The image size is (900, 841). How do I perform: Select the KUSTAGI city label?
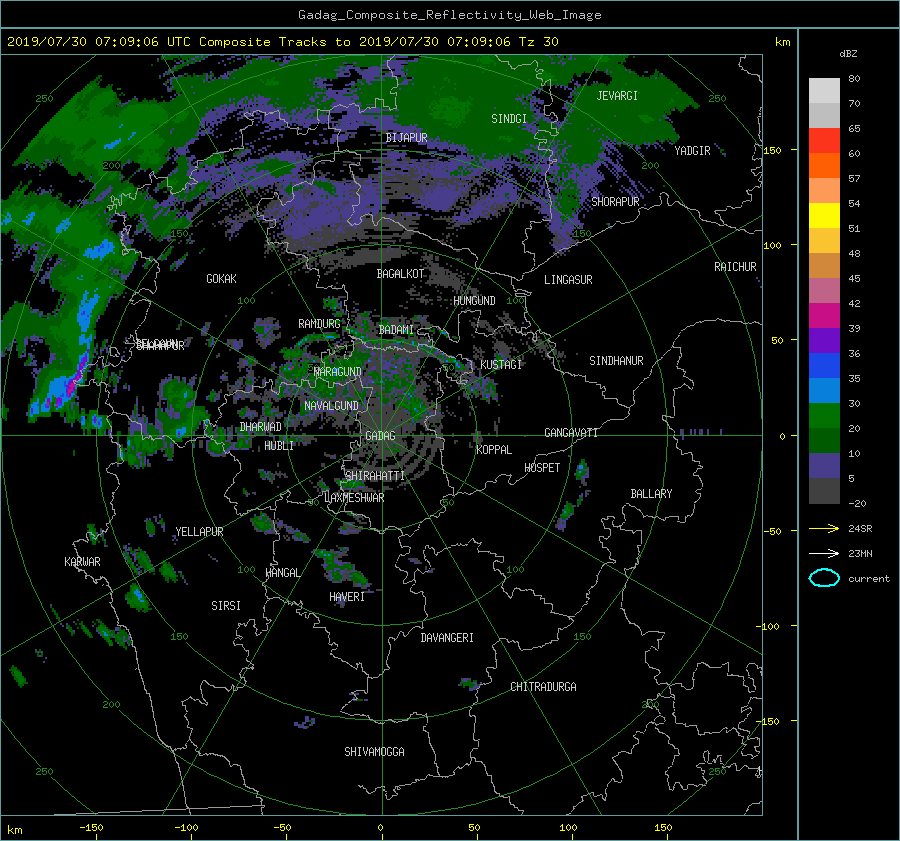point(501,365)
